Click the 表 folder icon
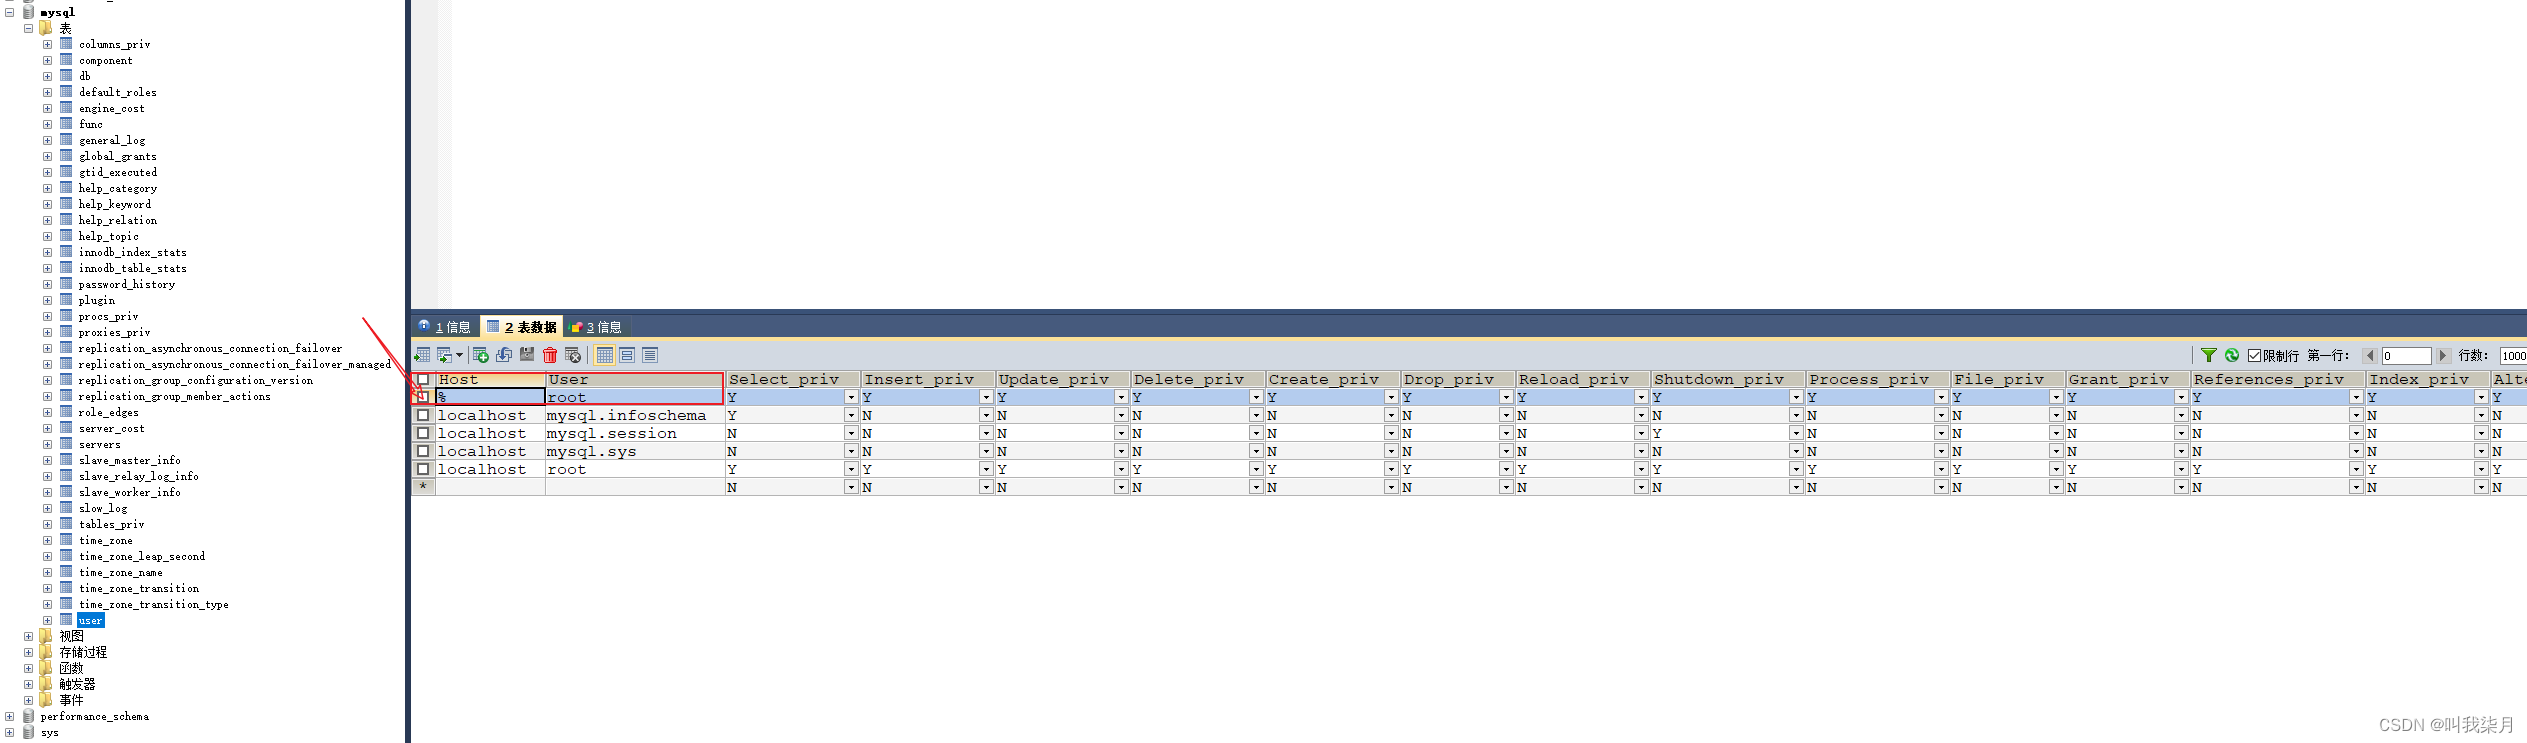The height and width of the screenshot is (743, 2527). pyautogui.click(x=45, y=28)
